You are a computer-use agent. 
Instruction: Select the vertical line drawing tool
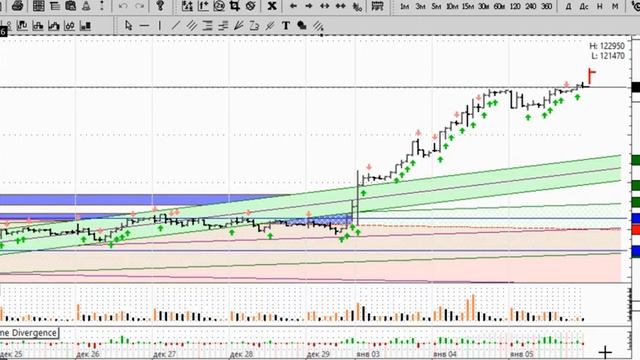[x=160, y=26]
